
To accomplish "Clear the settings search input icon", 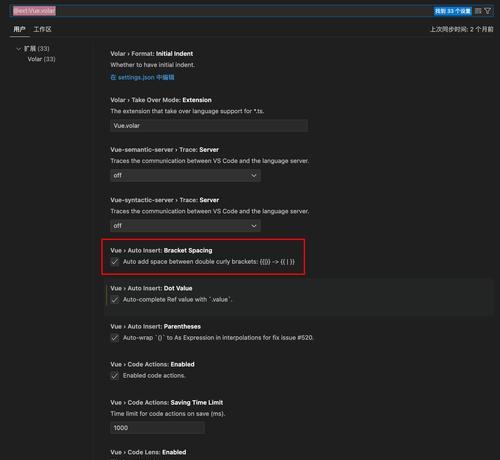I will [478, 11].
